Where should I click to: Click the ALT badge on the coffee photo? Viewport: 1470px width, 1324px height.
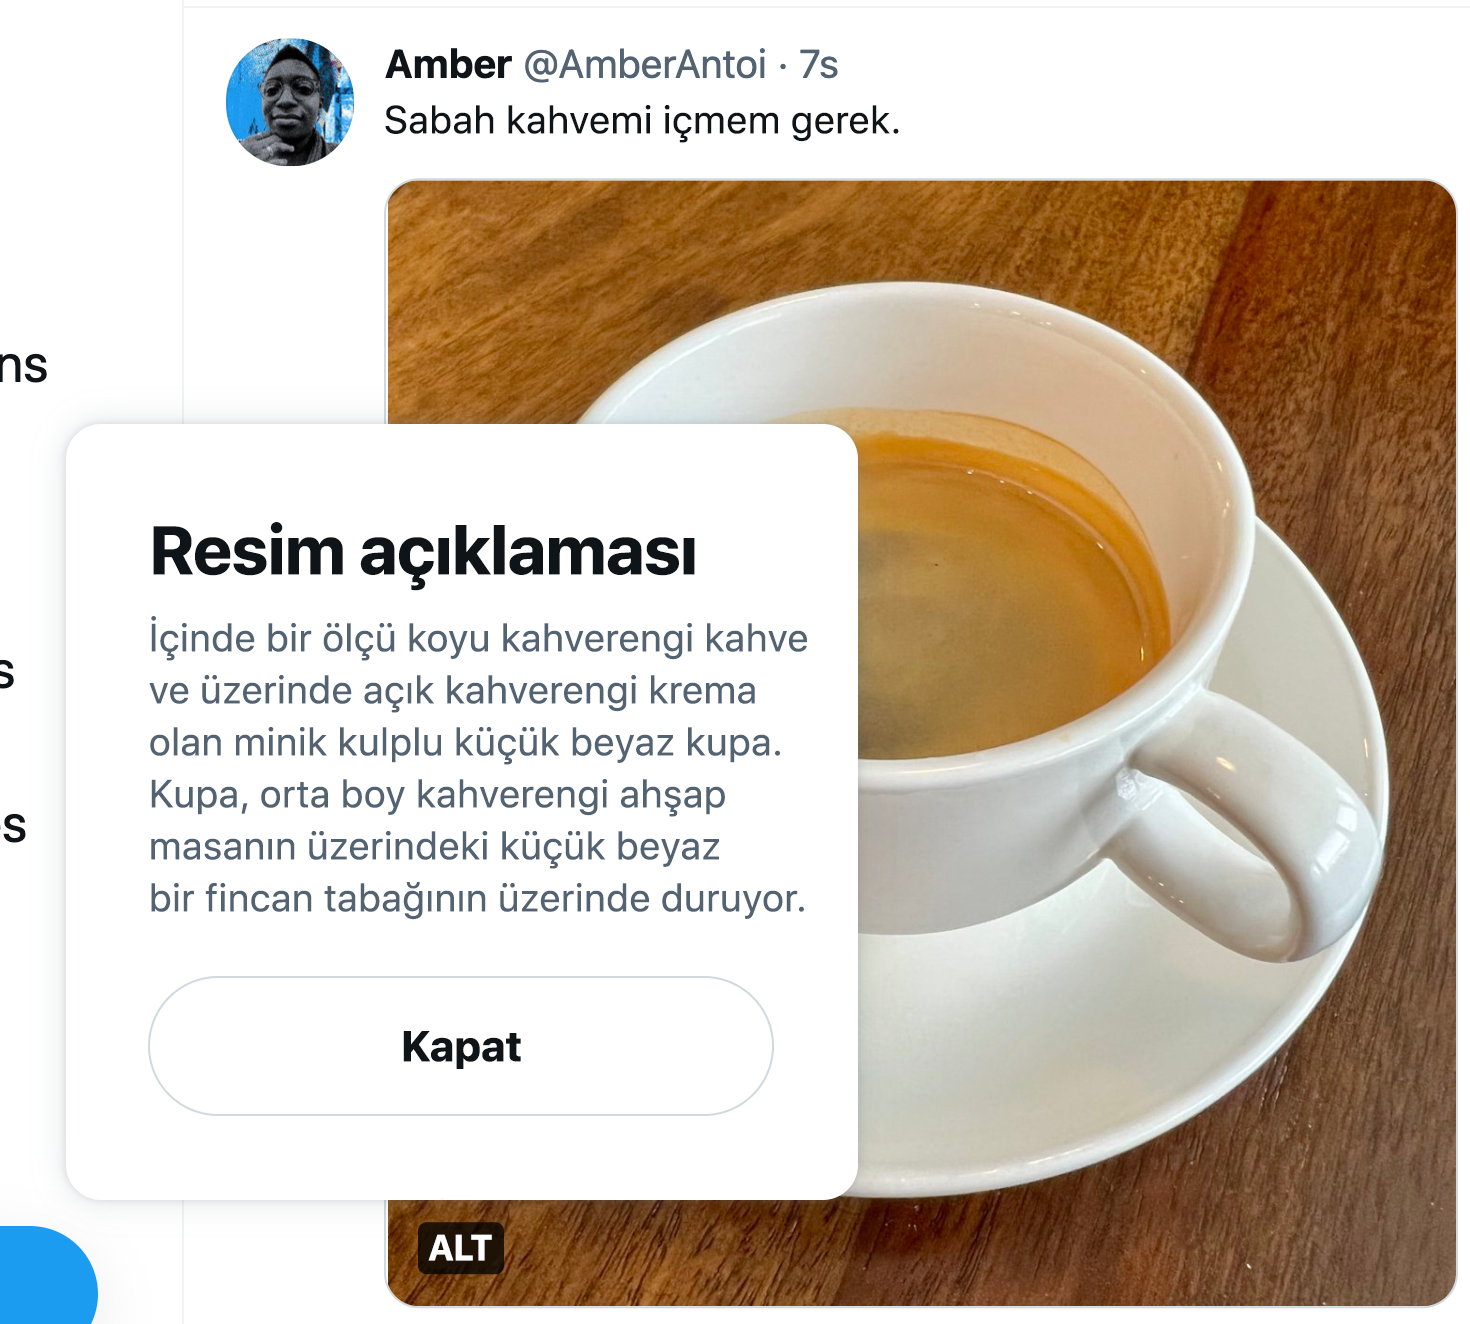(460, 1248)
